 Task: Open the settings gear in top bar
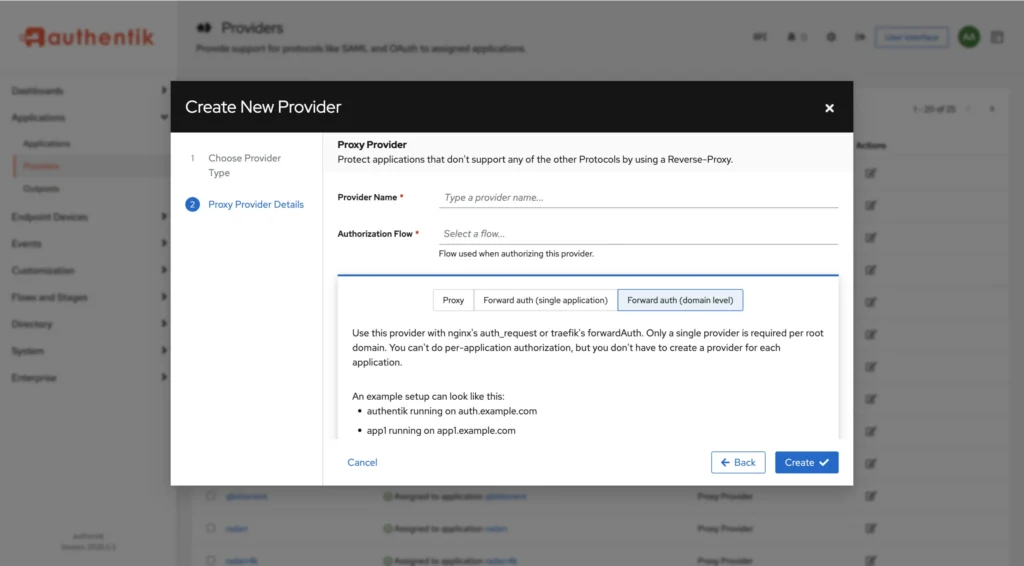click(831, 37)
